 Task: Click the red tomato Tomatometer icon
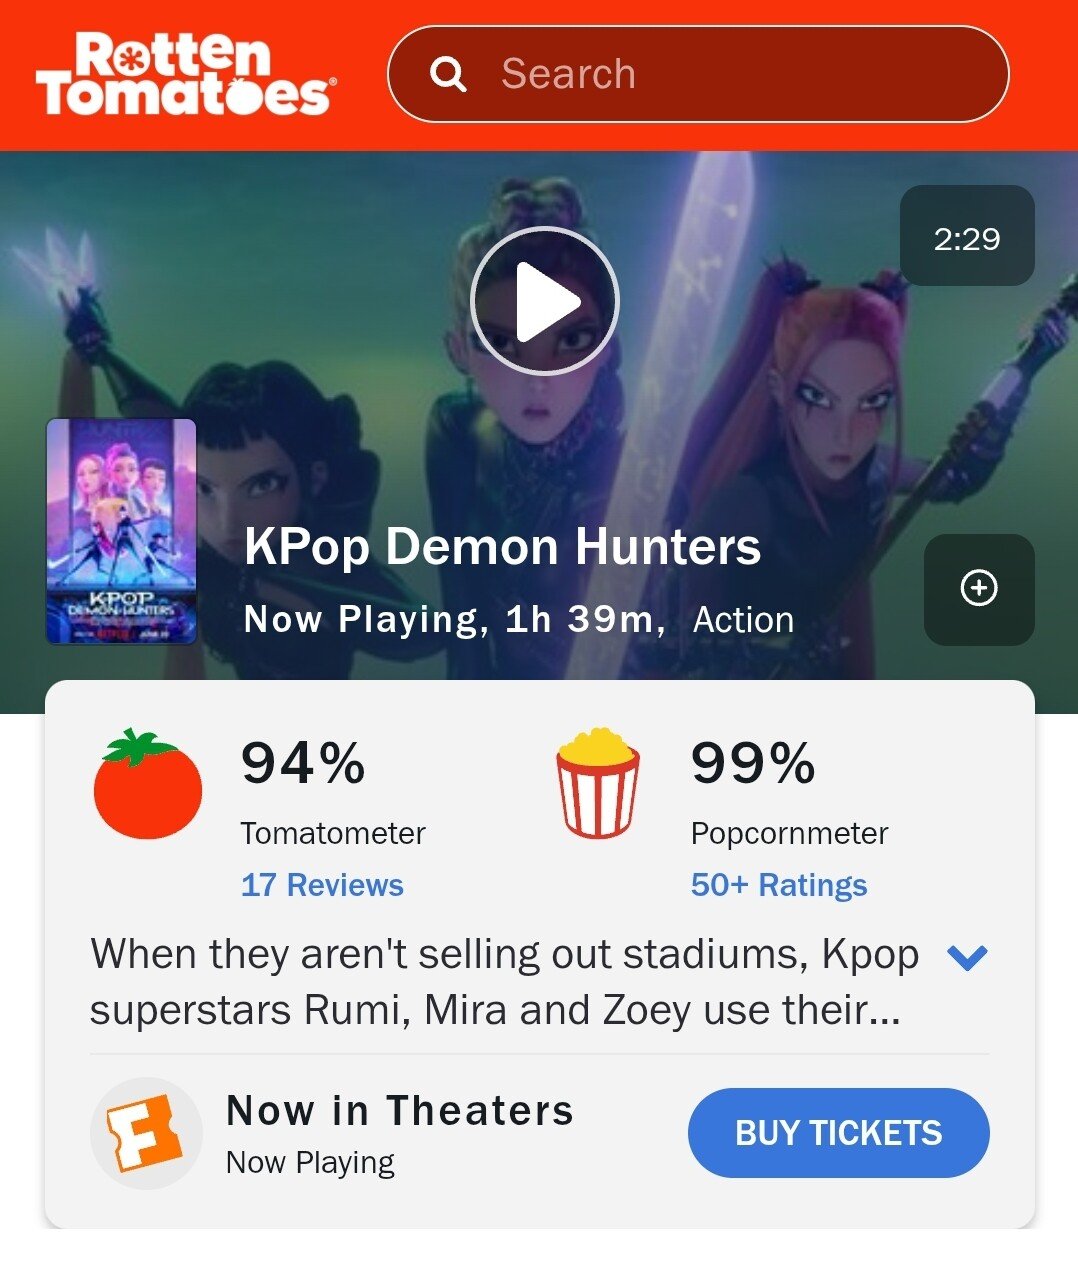click(x=148, y=785)
